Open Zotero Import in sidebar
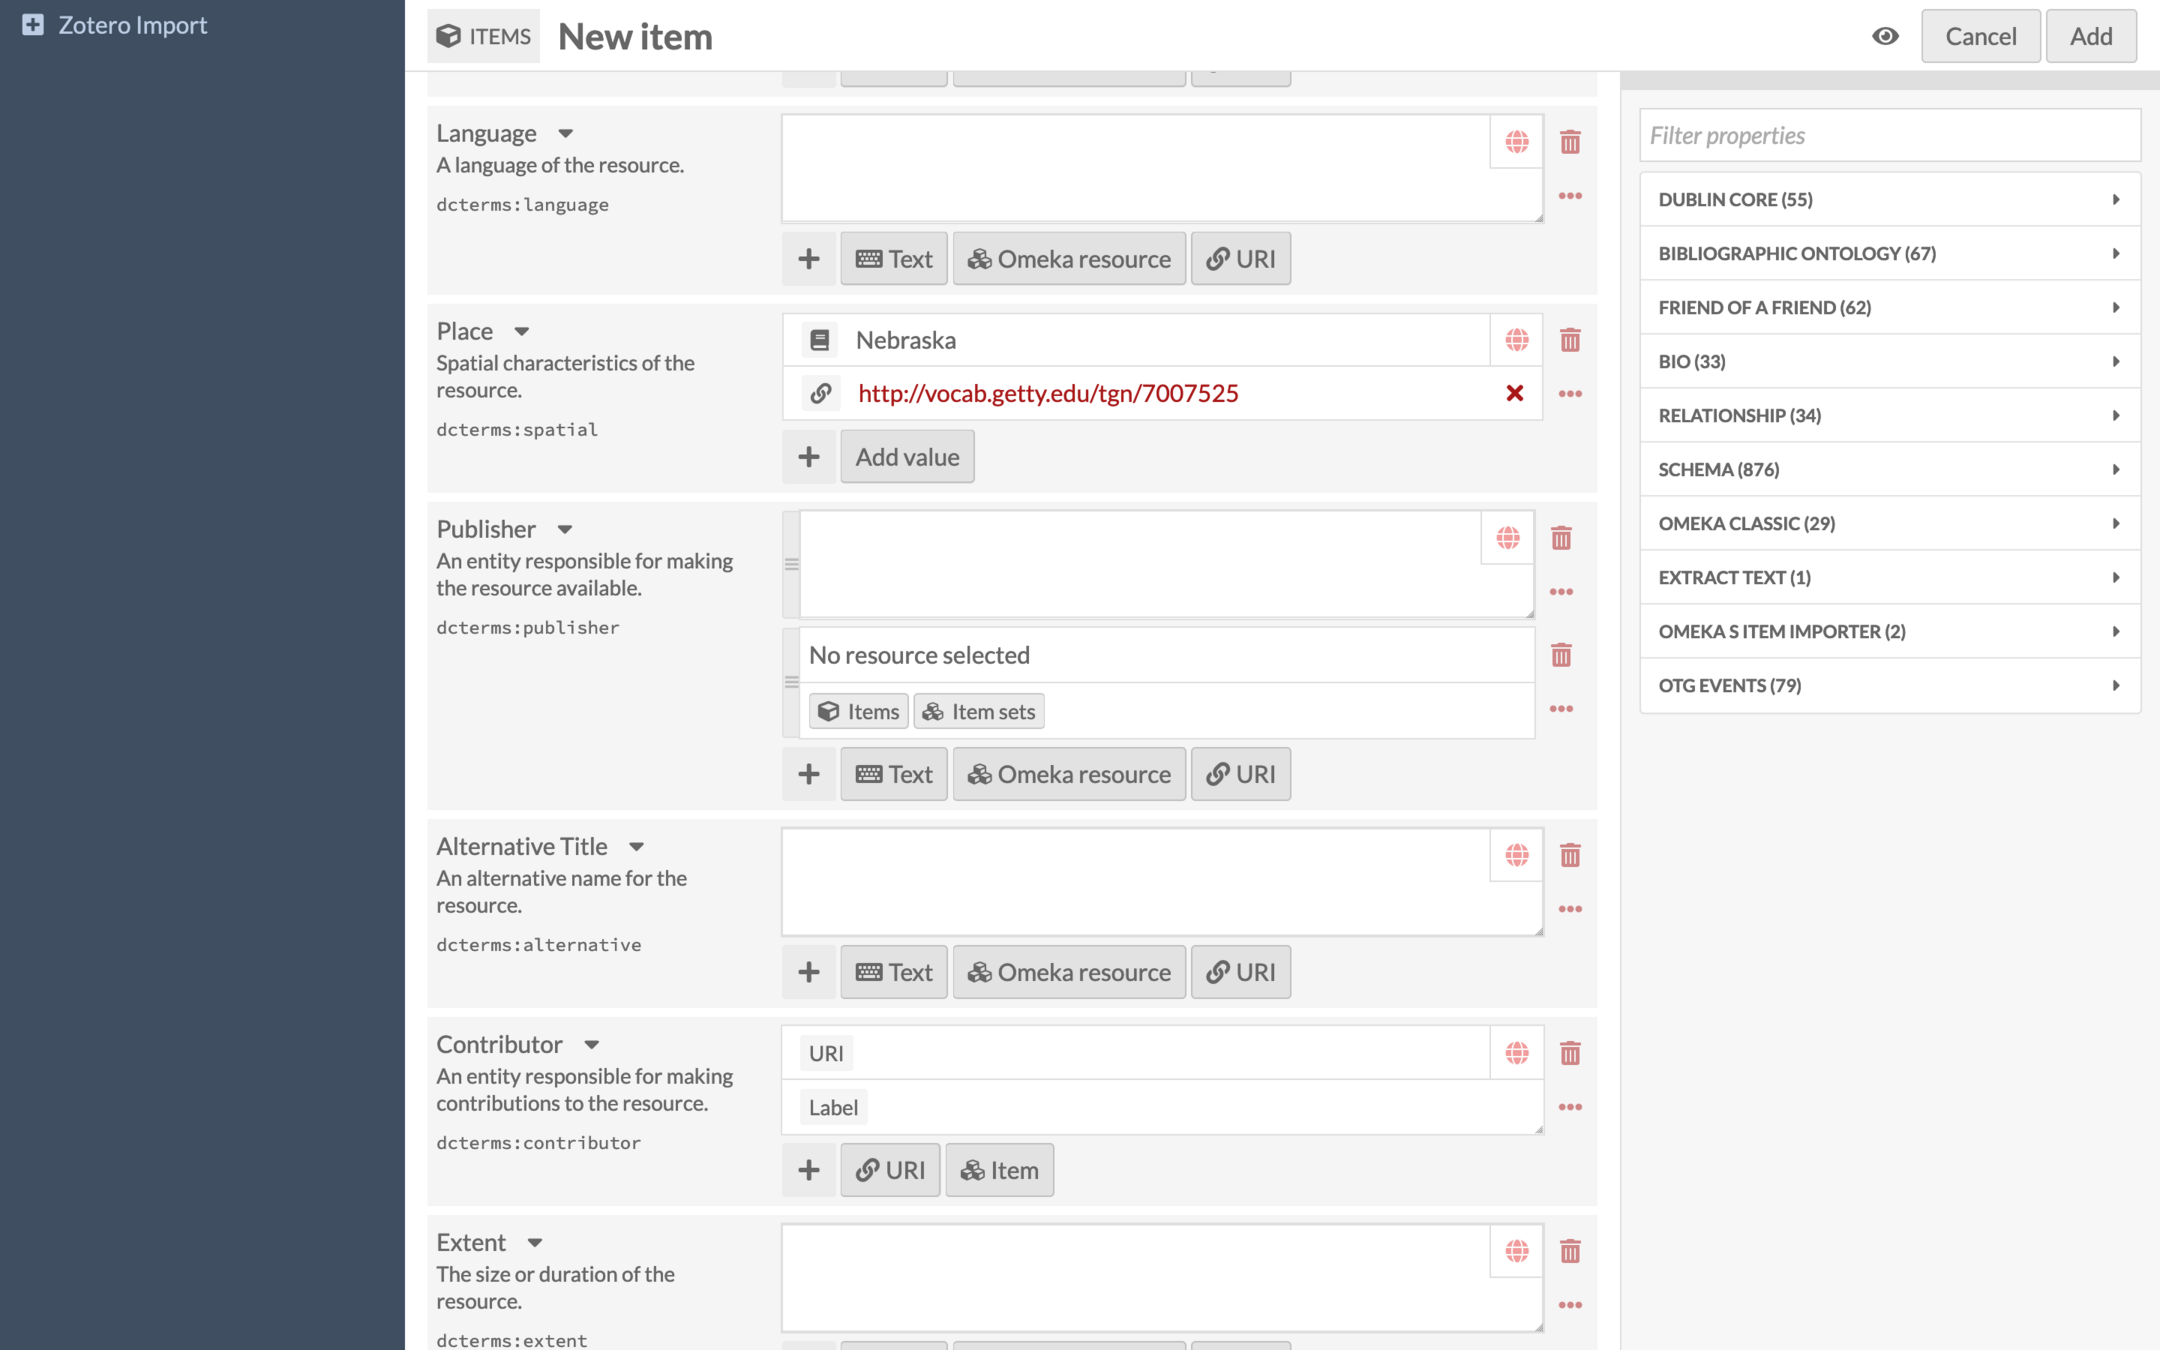2160x1350 pixels. point(132,25)
